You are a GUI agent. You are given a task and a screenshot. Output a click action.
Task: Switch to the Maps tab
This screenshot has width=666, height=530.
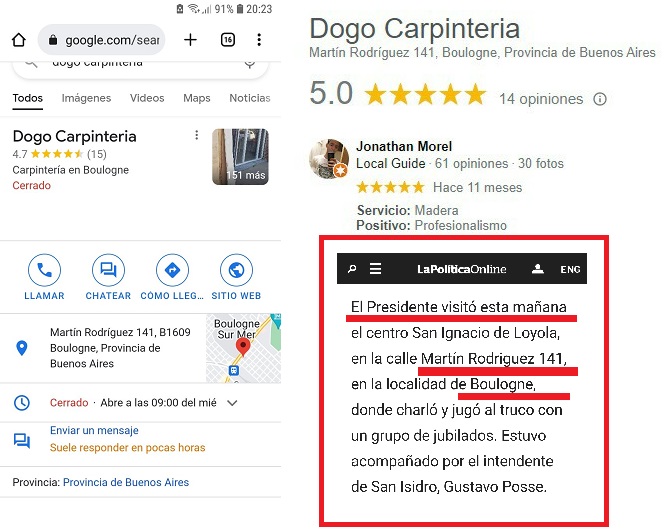(x=197, y=98)
